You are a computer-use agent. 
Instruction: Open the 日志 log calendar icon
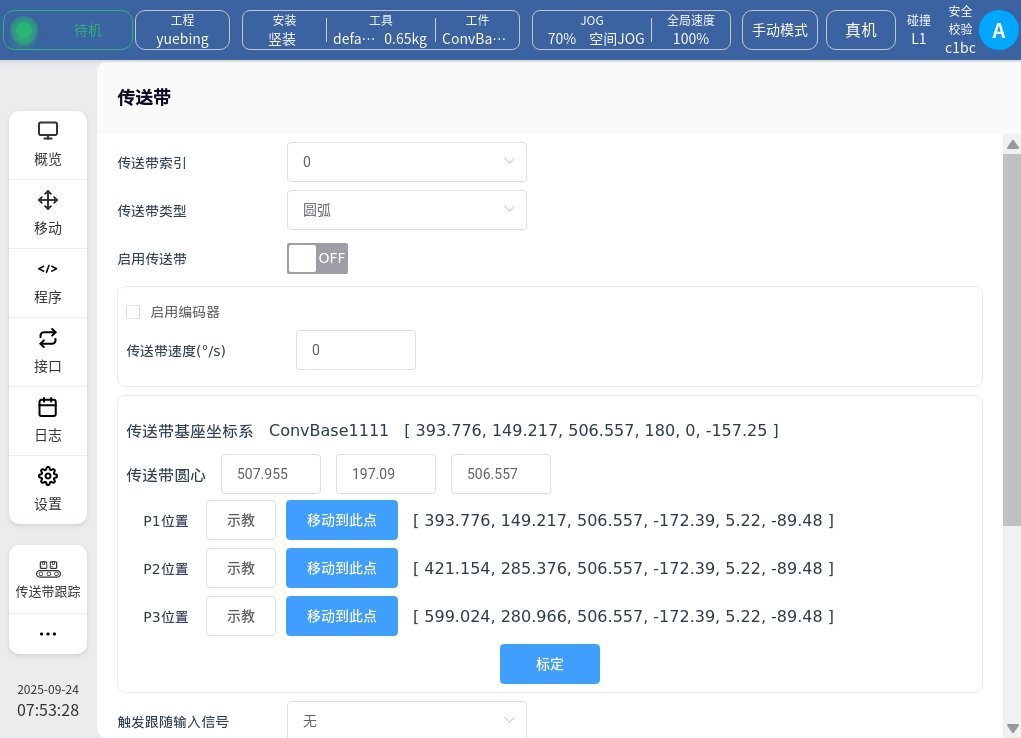(x=48, y=407)
